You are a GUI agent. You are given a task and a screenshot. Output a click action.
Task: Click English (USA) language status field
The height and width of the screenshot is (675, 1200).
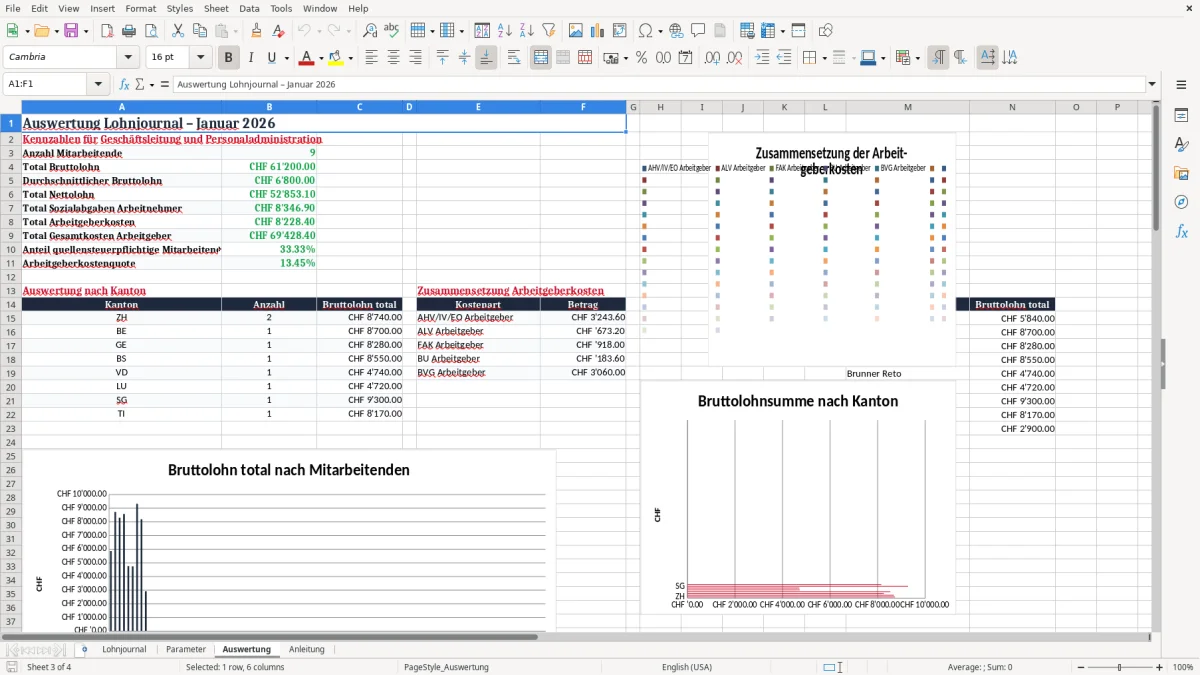687,667
